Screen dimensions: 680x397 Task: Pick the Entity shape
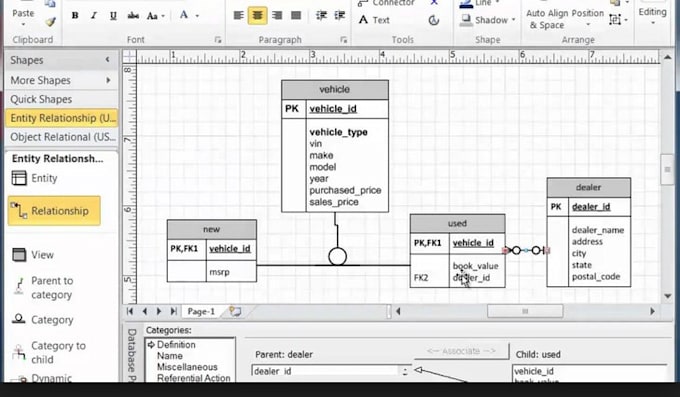(35, 178)
